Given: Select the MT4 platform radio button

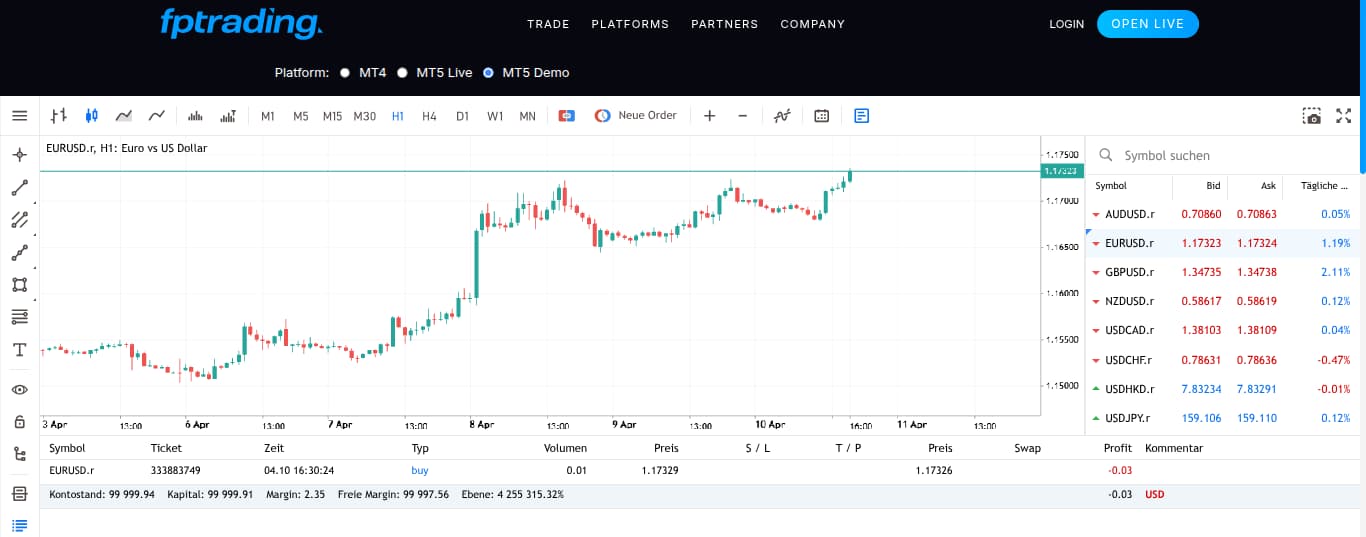Looking at the screenshot, I should pos(345,73).
